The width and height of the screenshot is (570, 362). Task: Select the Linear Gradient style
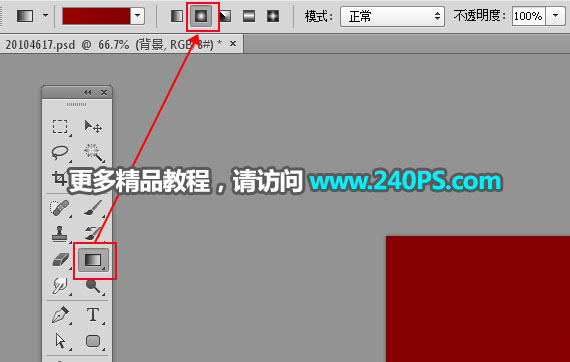point(177,16)
